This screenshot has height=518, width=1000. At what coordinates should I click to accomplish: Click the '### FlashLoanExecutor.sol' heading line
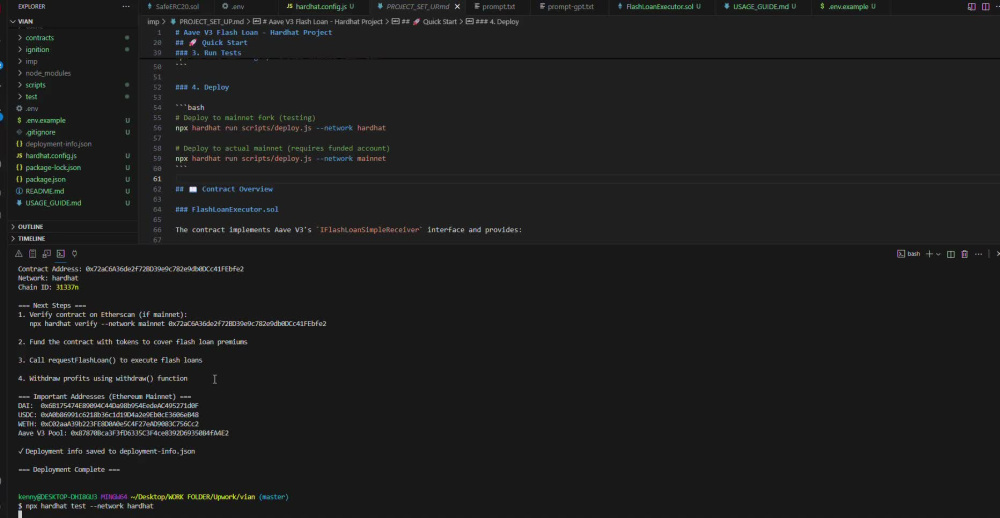[226, 210]
